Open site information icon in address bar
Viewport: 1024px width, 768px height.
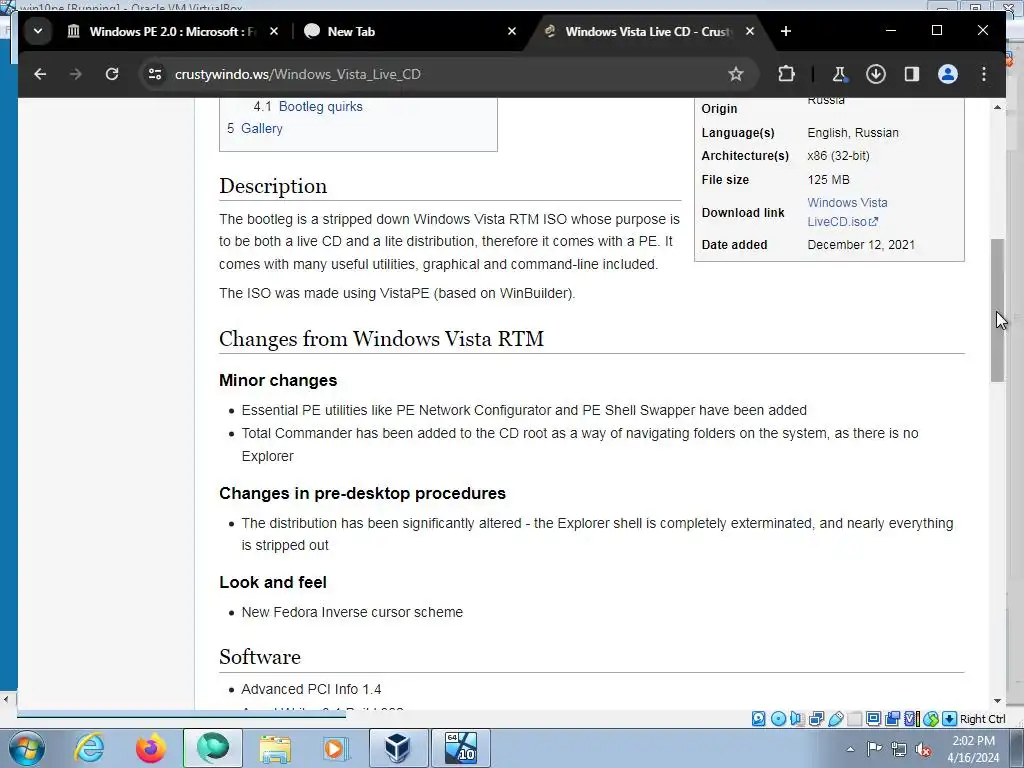(x=155, y=74)
